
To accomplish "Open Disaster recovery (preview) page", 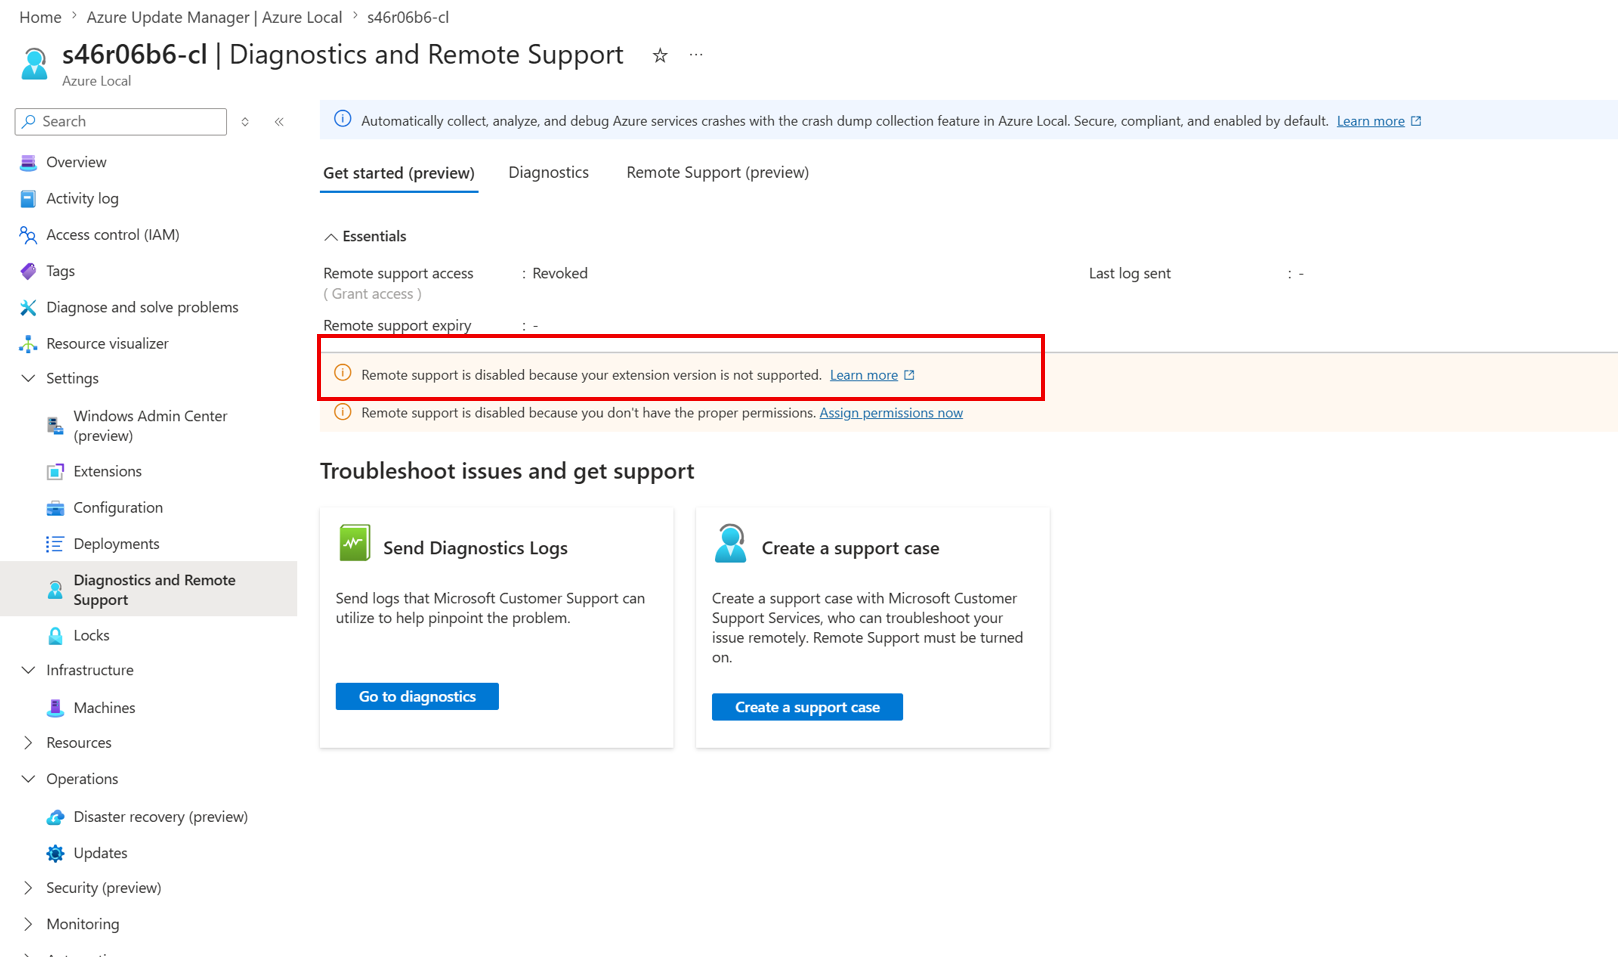I will click(x=160, y=816).
